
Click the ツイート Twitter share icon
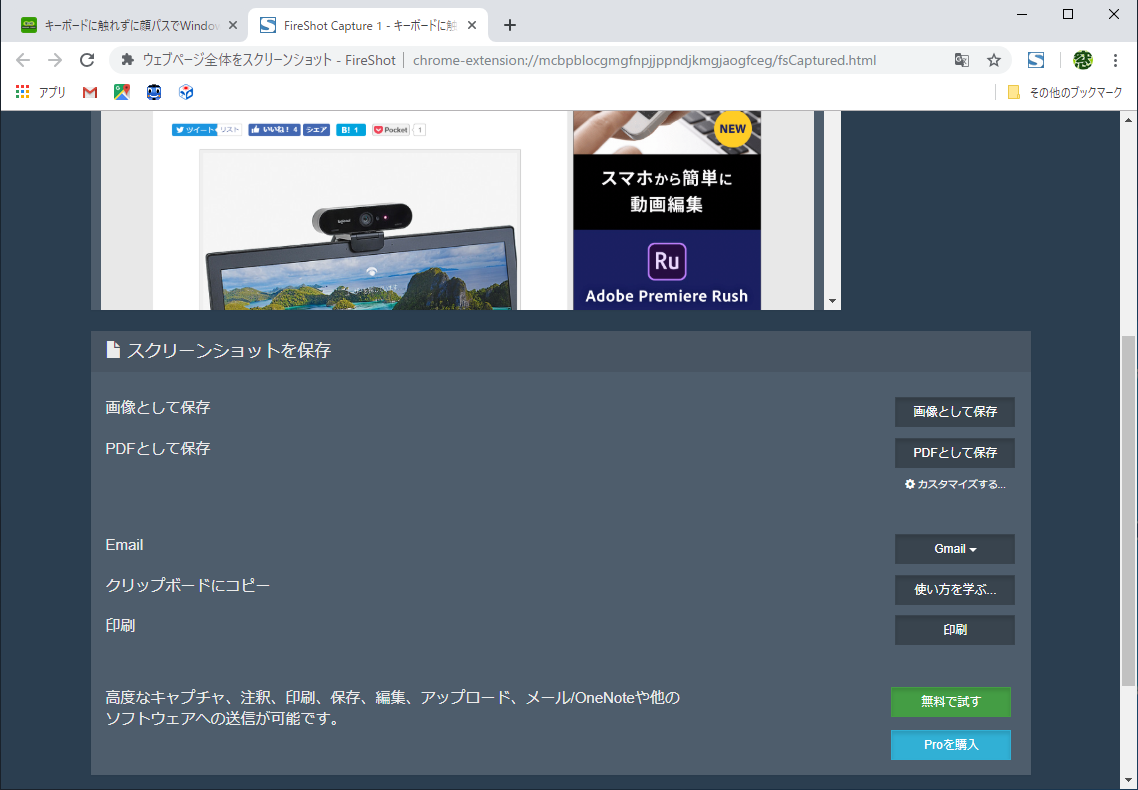[x=196, y=129]
